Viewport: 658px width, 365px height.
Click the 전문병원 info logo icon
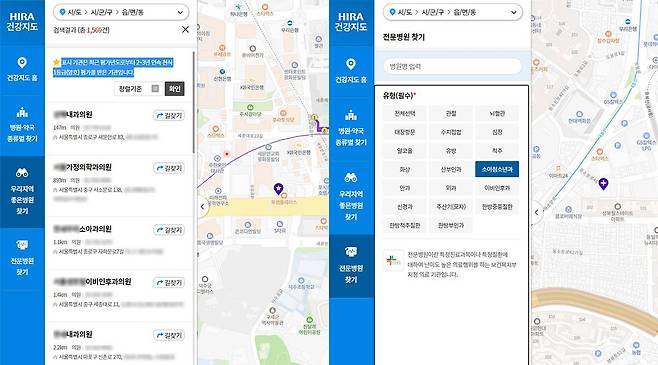tap(394, 260)
